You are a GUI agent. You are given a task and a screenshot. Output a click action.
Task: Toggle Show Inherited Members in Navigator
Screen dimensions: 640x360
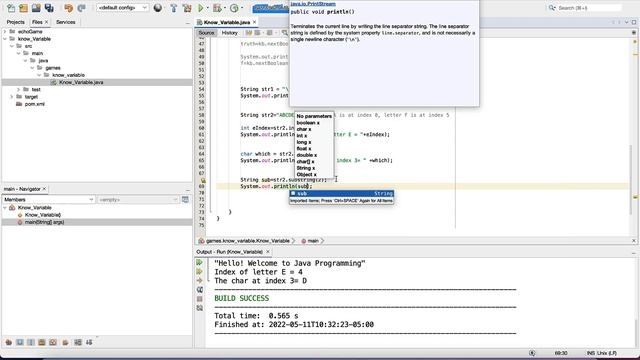(9, 342)
